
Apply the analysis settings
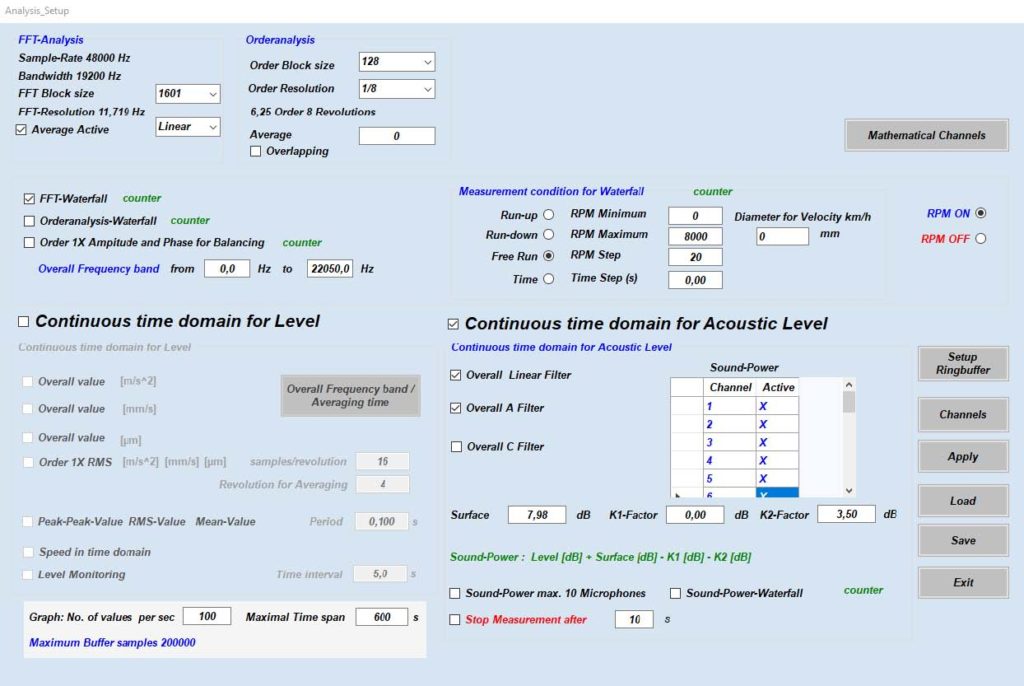963,457
